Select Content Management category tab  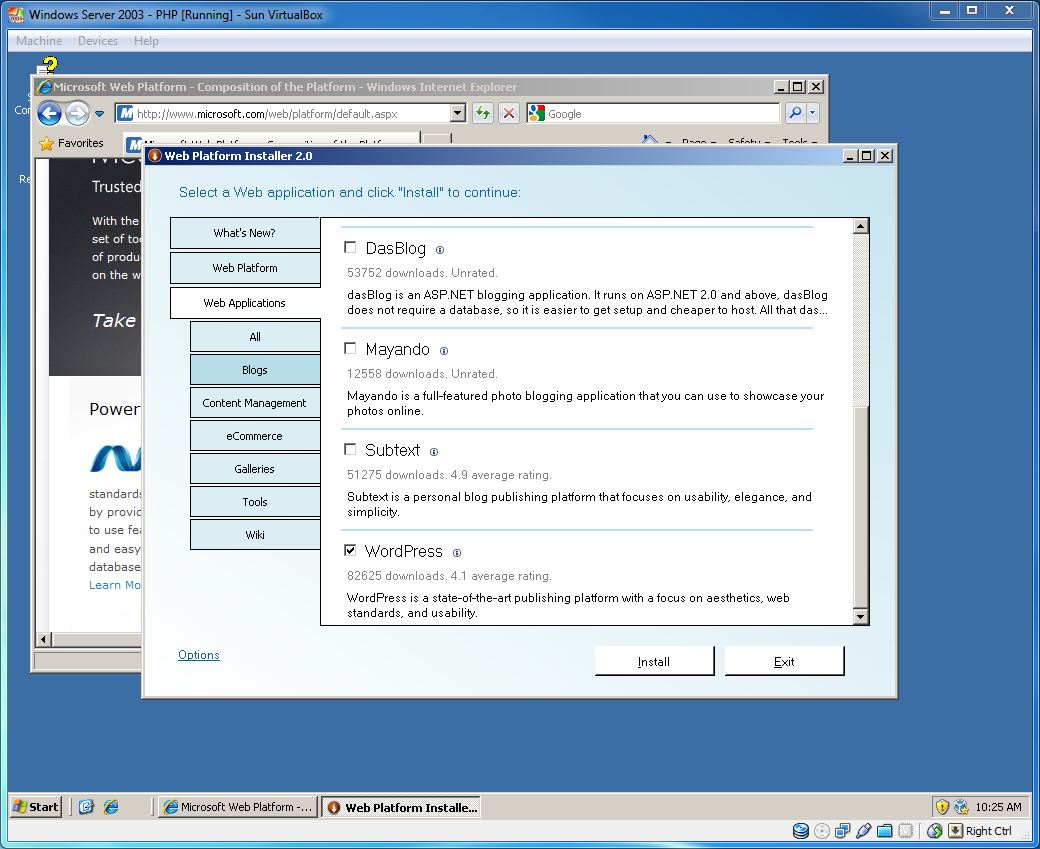pos(255,403)
